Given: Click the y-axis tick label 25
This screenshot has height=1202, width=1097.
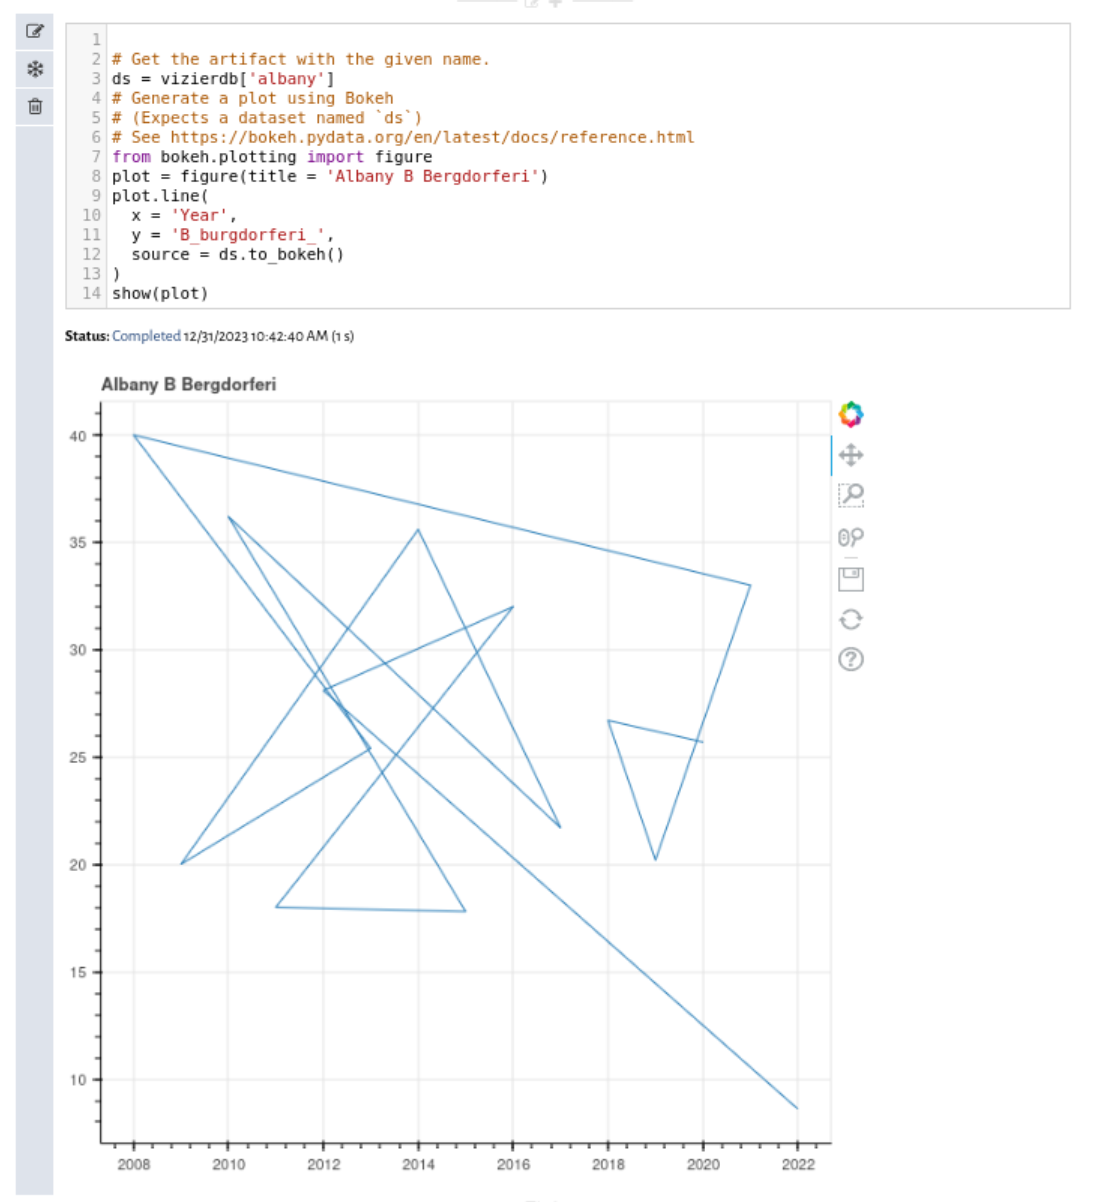Looking at the screenshot, I should [78, 757].
